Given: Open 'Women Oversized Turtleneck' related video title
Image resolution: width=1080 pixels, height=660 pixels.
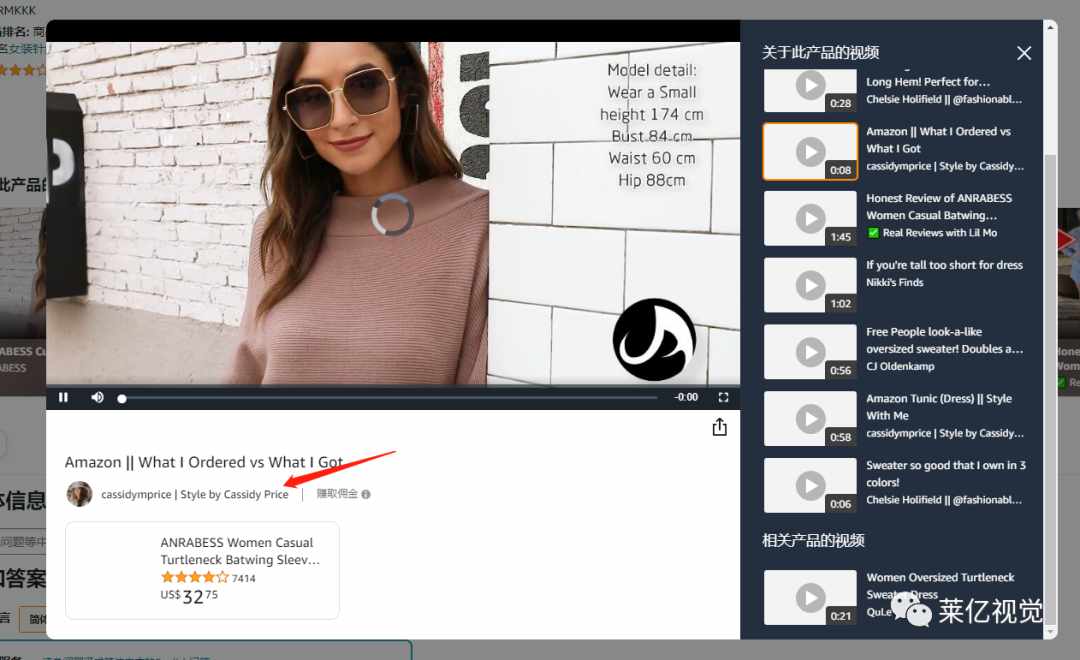Looking at the screenshot, I should click(940, 585).
